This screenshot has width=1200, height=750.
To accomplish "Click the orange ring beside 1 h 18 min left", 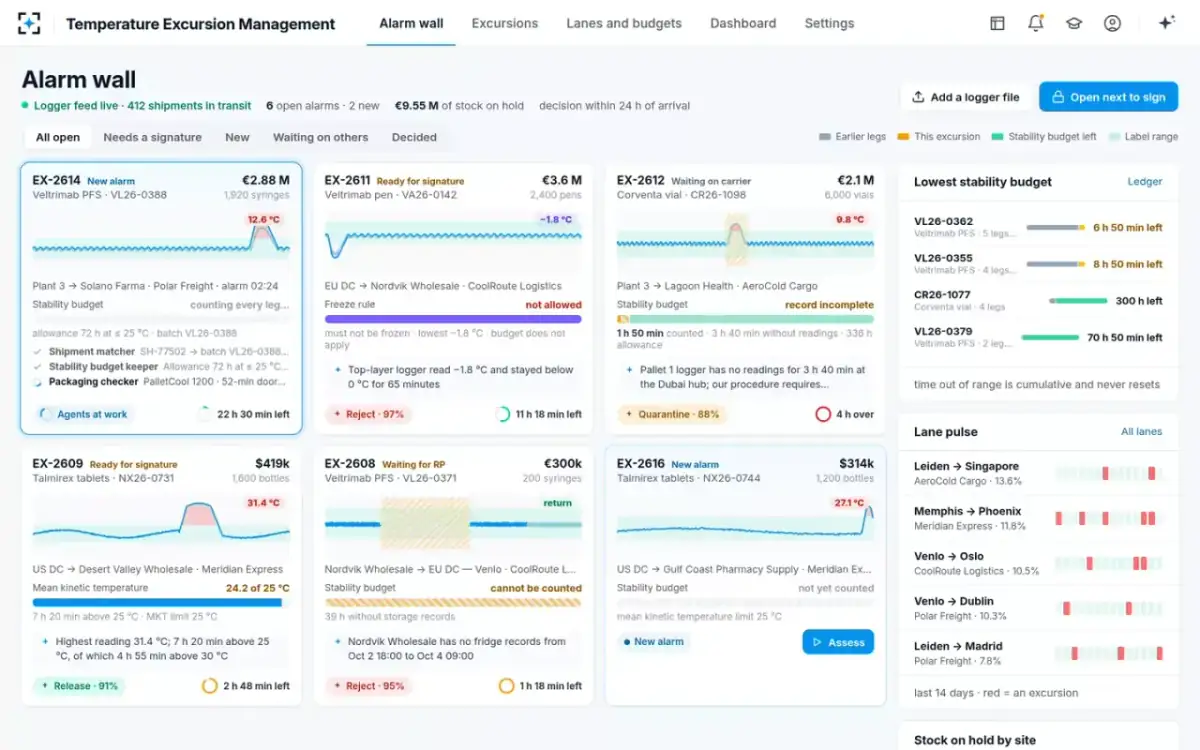I will pos(506,686).
